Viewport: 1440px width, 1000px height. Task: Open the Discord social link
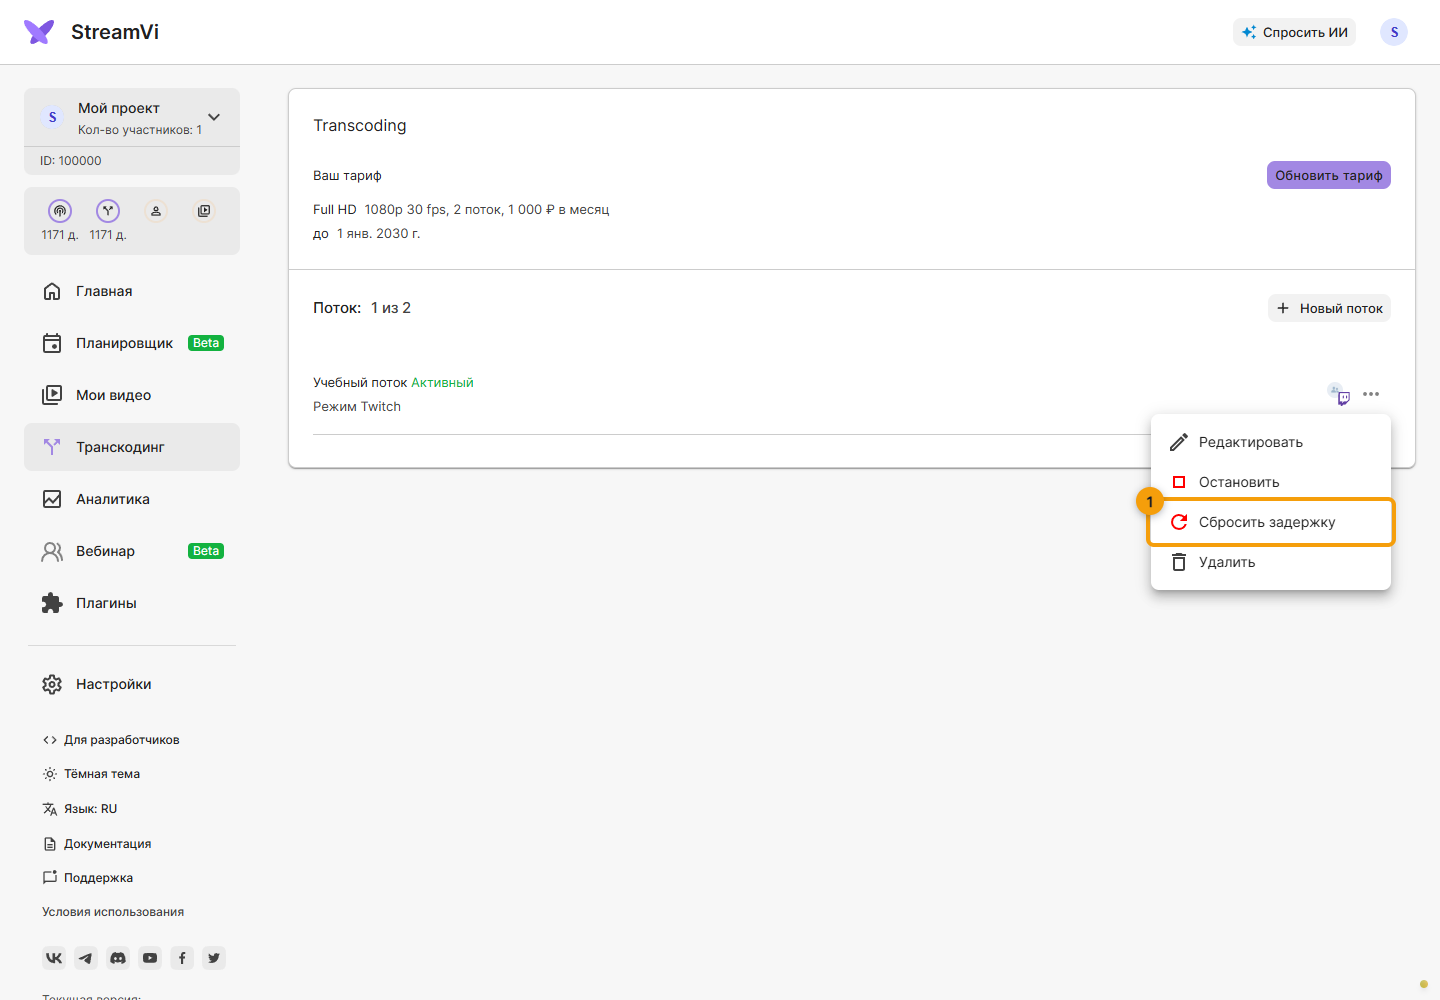click(118, 958)
